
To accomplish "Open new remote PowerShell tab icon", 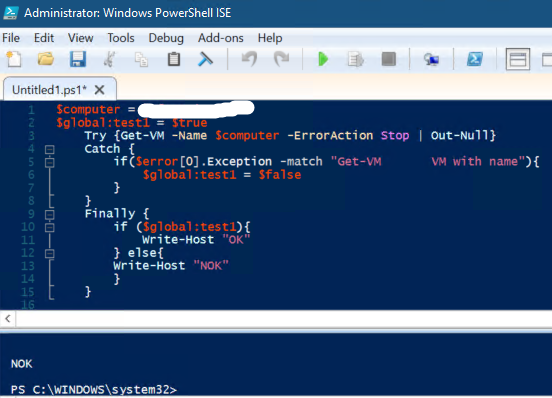I will click(x=431, y=59).
